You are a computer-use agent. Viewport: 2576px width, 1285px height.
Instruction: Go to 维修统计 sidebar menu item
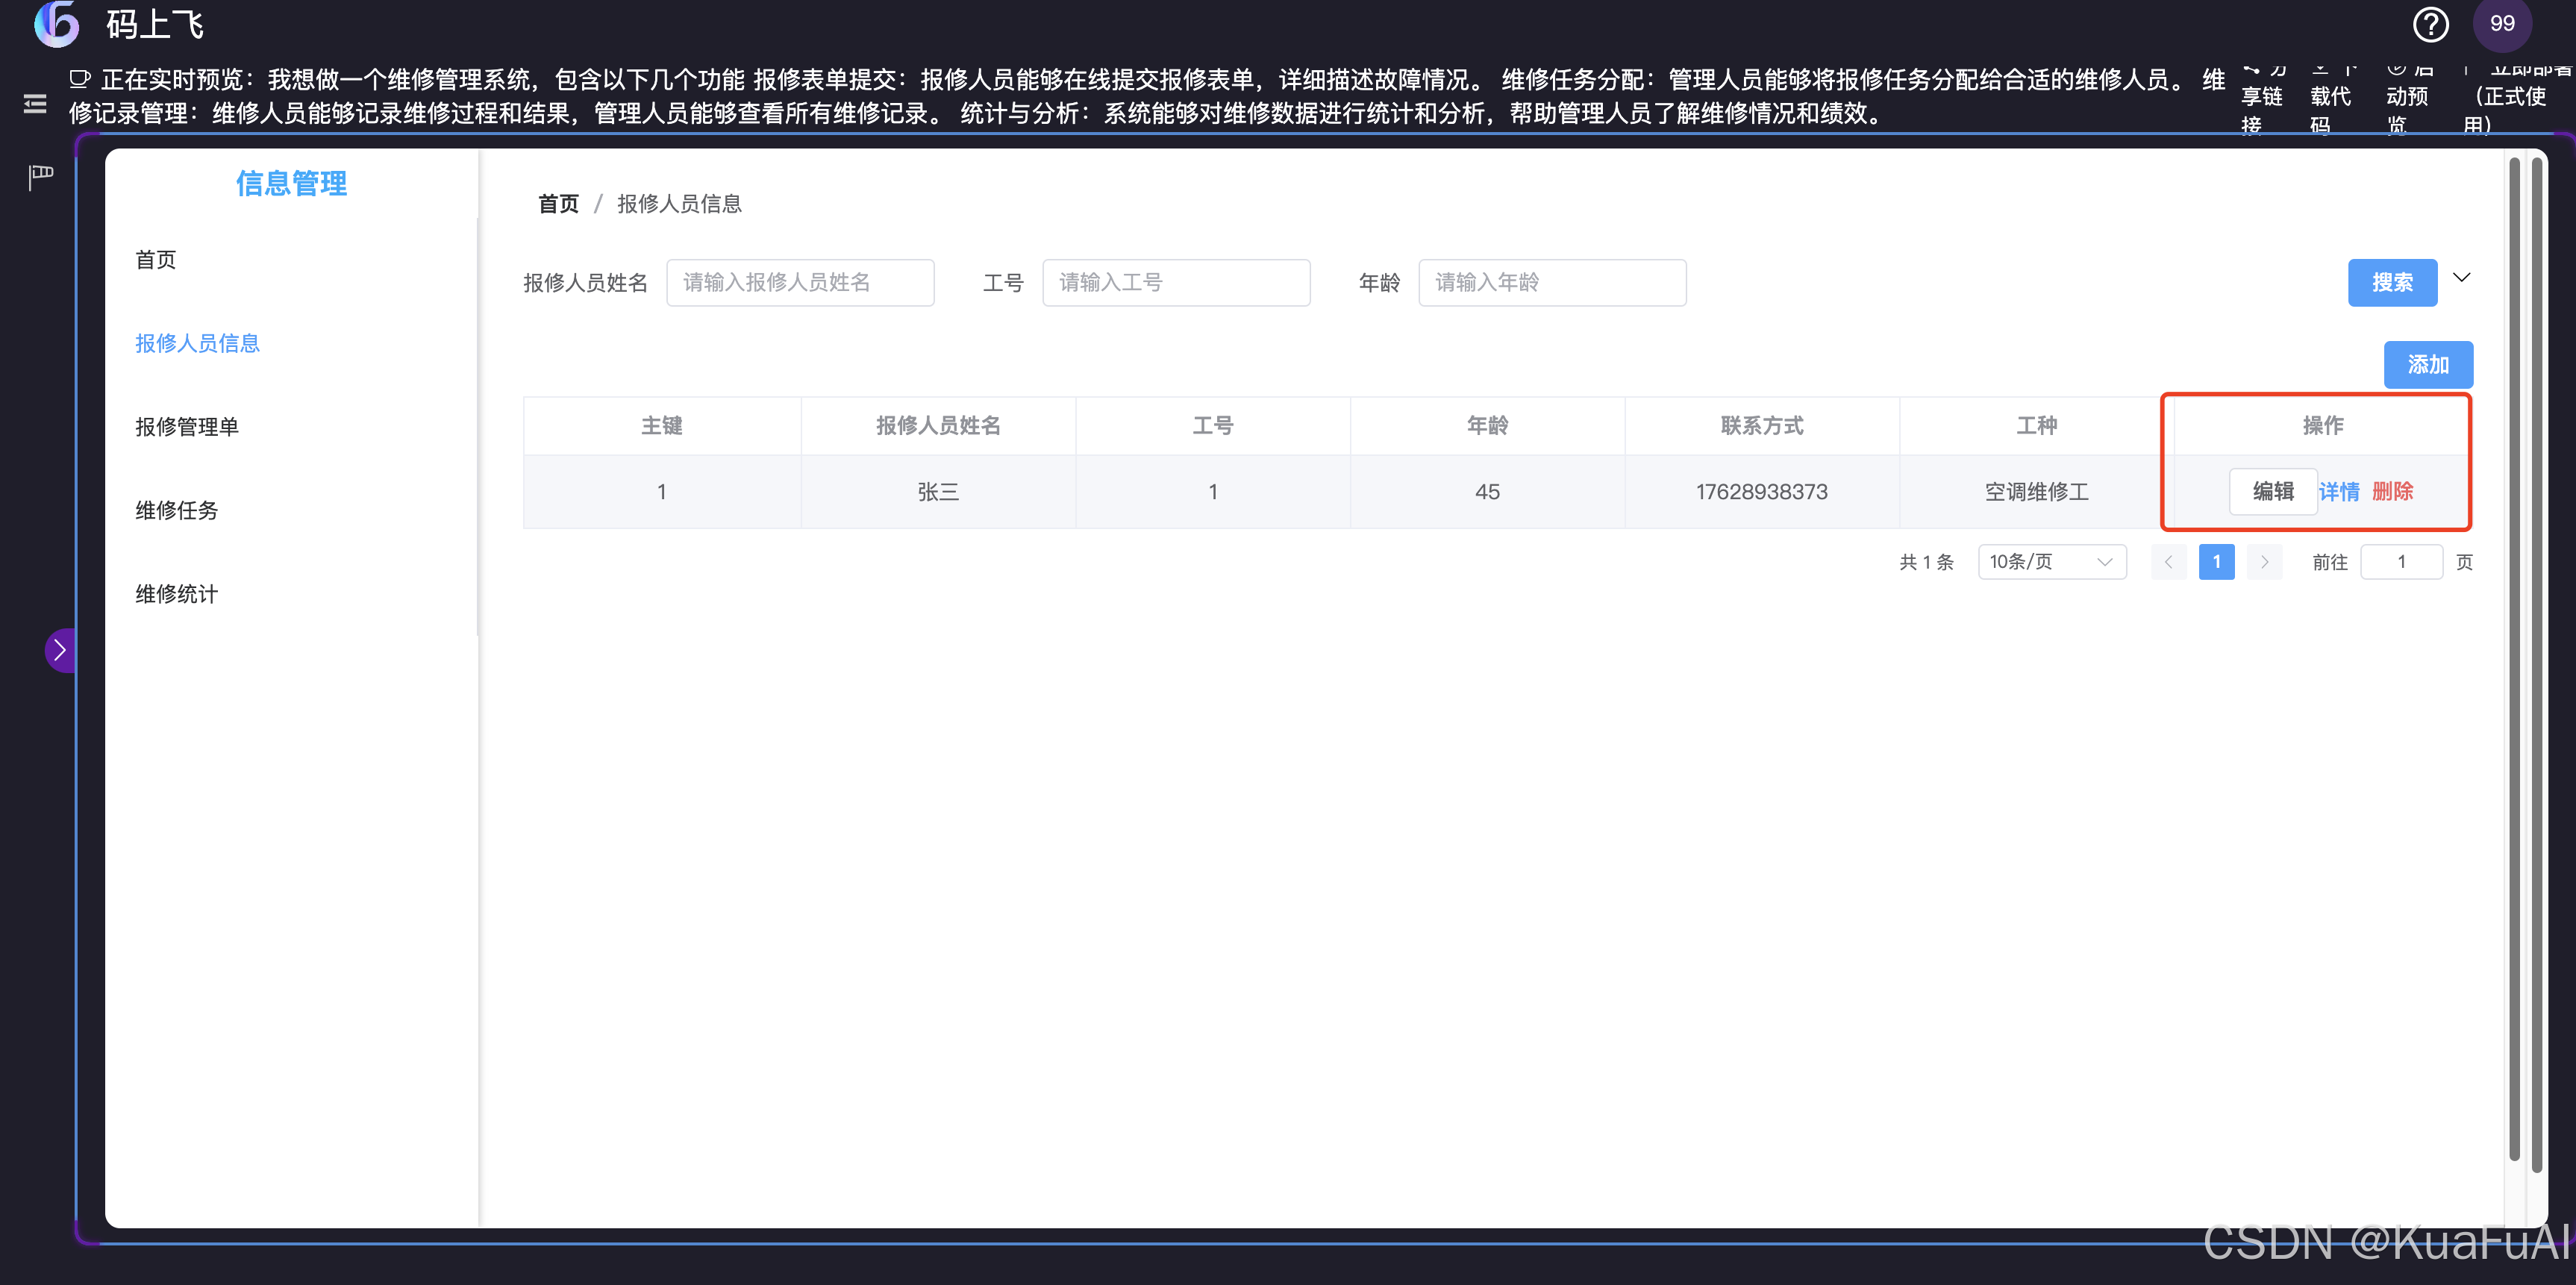point(177,594)
